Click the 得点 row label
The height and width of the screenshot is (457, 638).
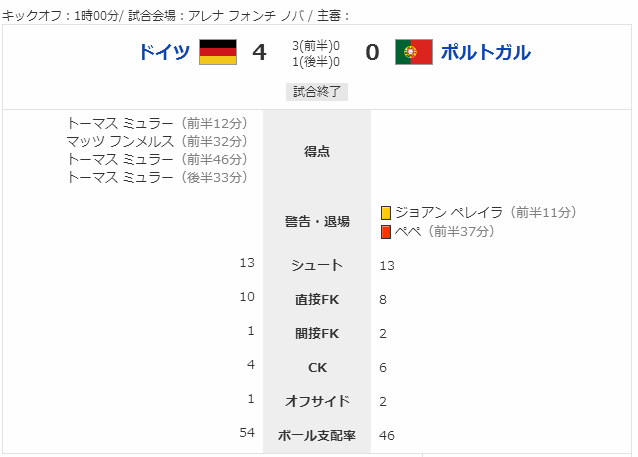317,151
